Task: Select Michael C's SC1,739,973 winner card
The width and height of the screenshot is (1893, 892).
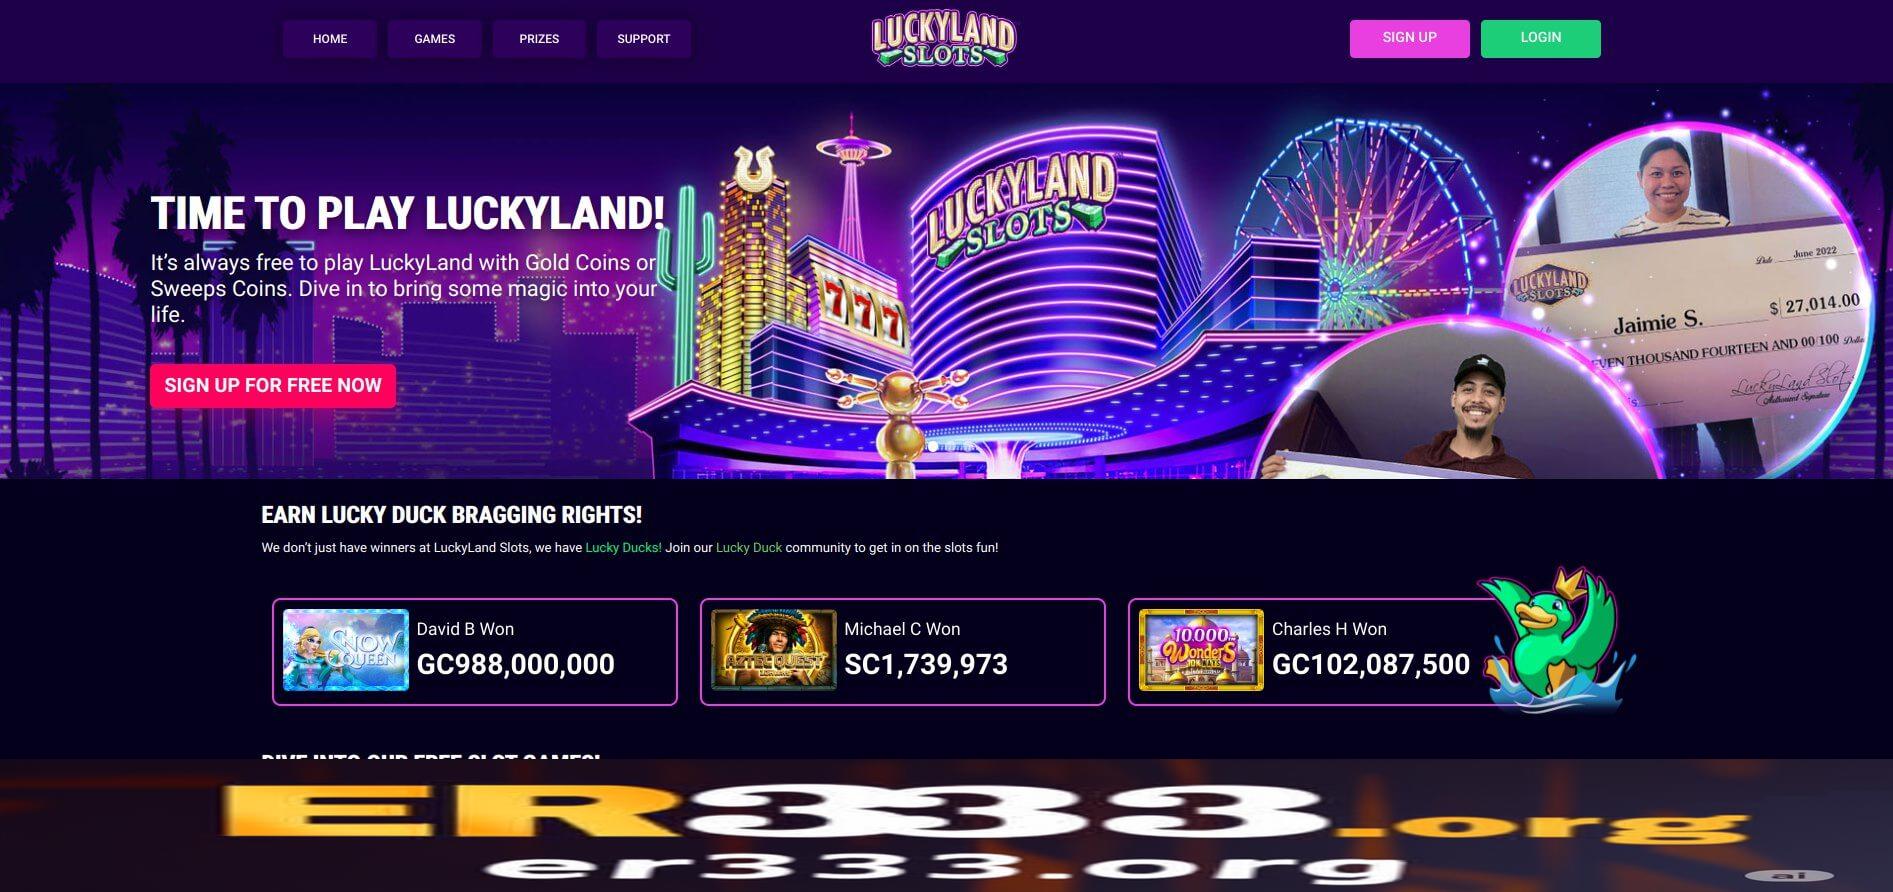Action: 903,652
